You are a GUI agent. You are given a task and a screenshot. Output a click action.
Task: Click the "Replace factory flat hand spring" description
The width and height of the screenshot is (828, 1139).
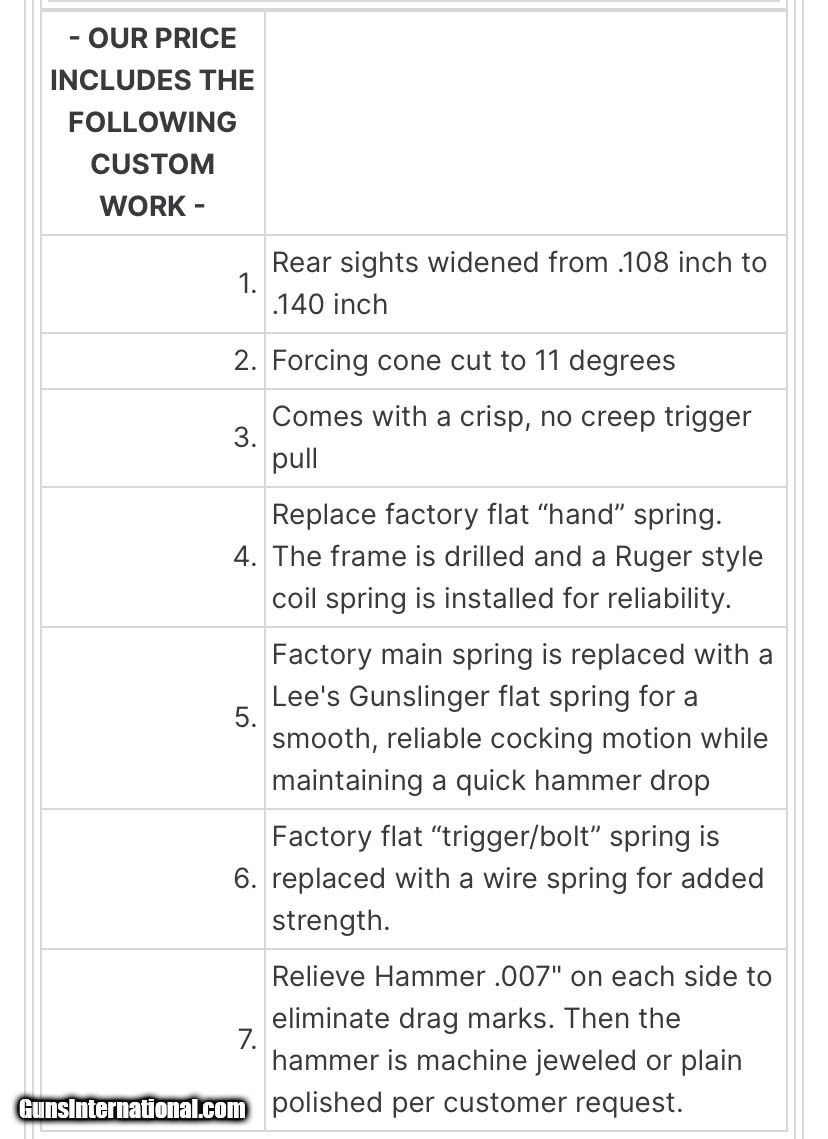pyautogui.click(x=517, y=556)
